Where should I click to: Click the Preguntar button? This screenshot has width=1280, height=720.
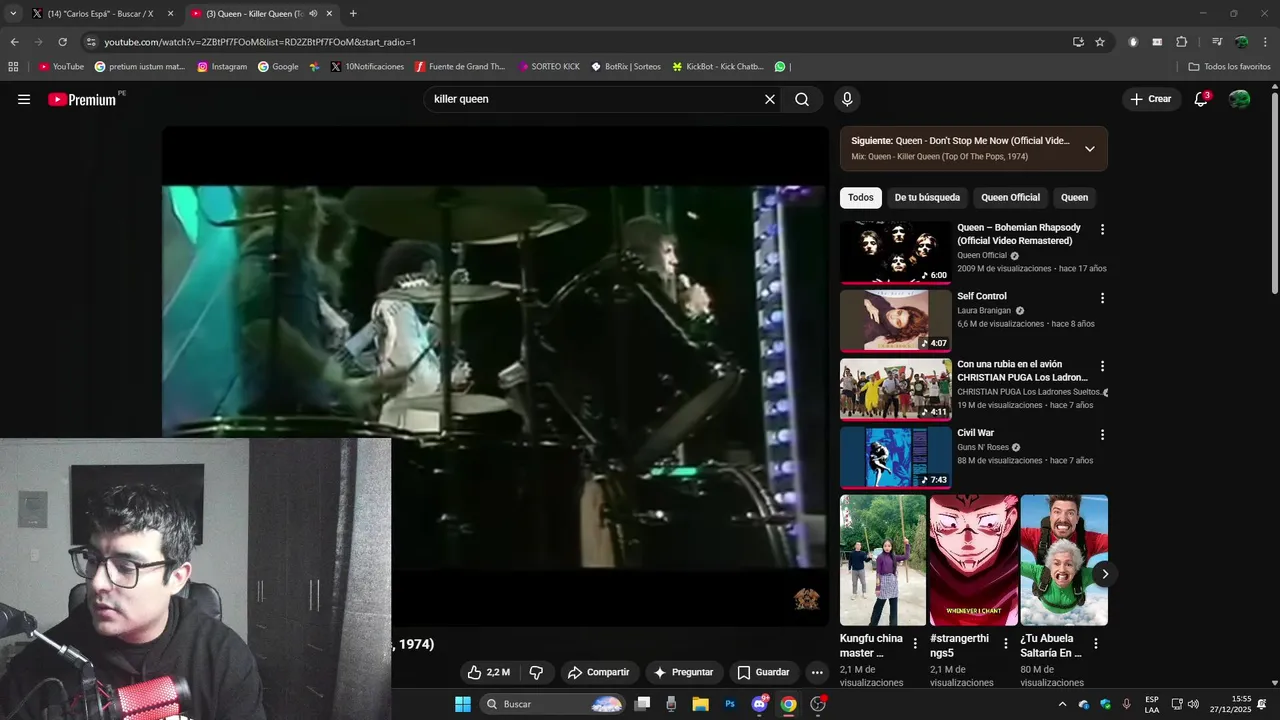pos(684,672)
